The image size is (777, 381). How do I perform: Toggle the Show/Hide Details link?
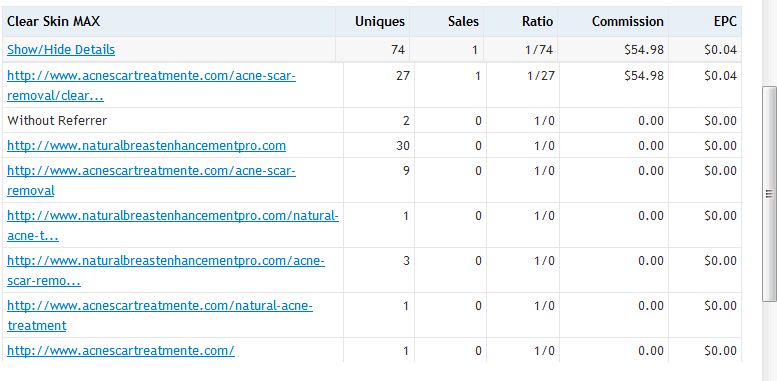tap(61, 50)
